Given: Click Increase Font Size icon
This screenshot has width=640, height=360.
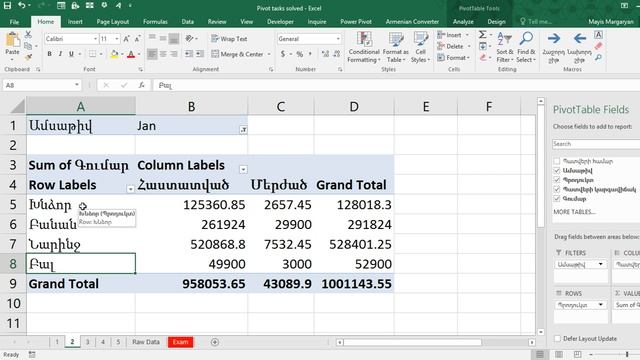Looking at the screenshot, I should [x=127, y=39].
